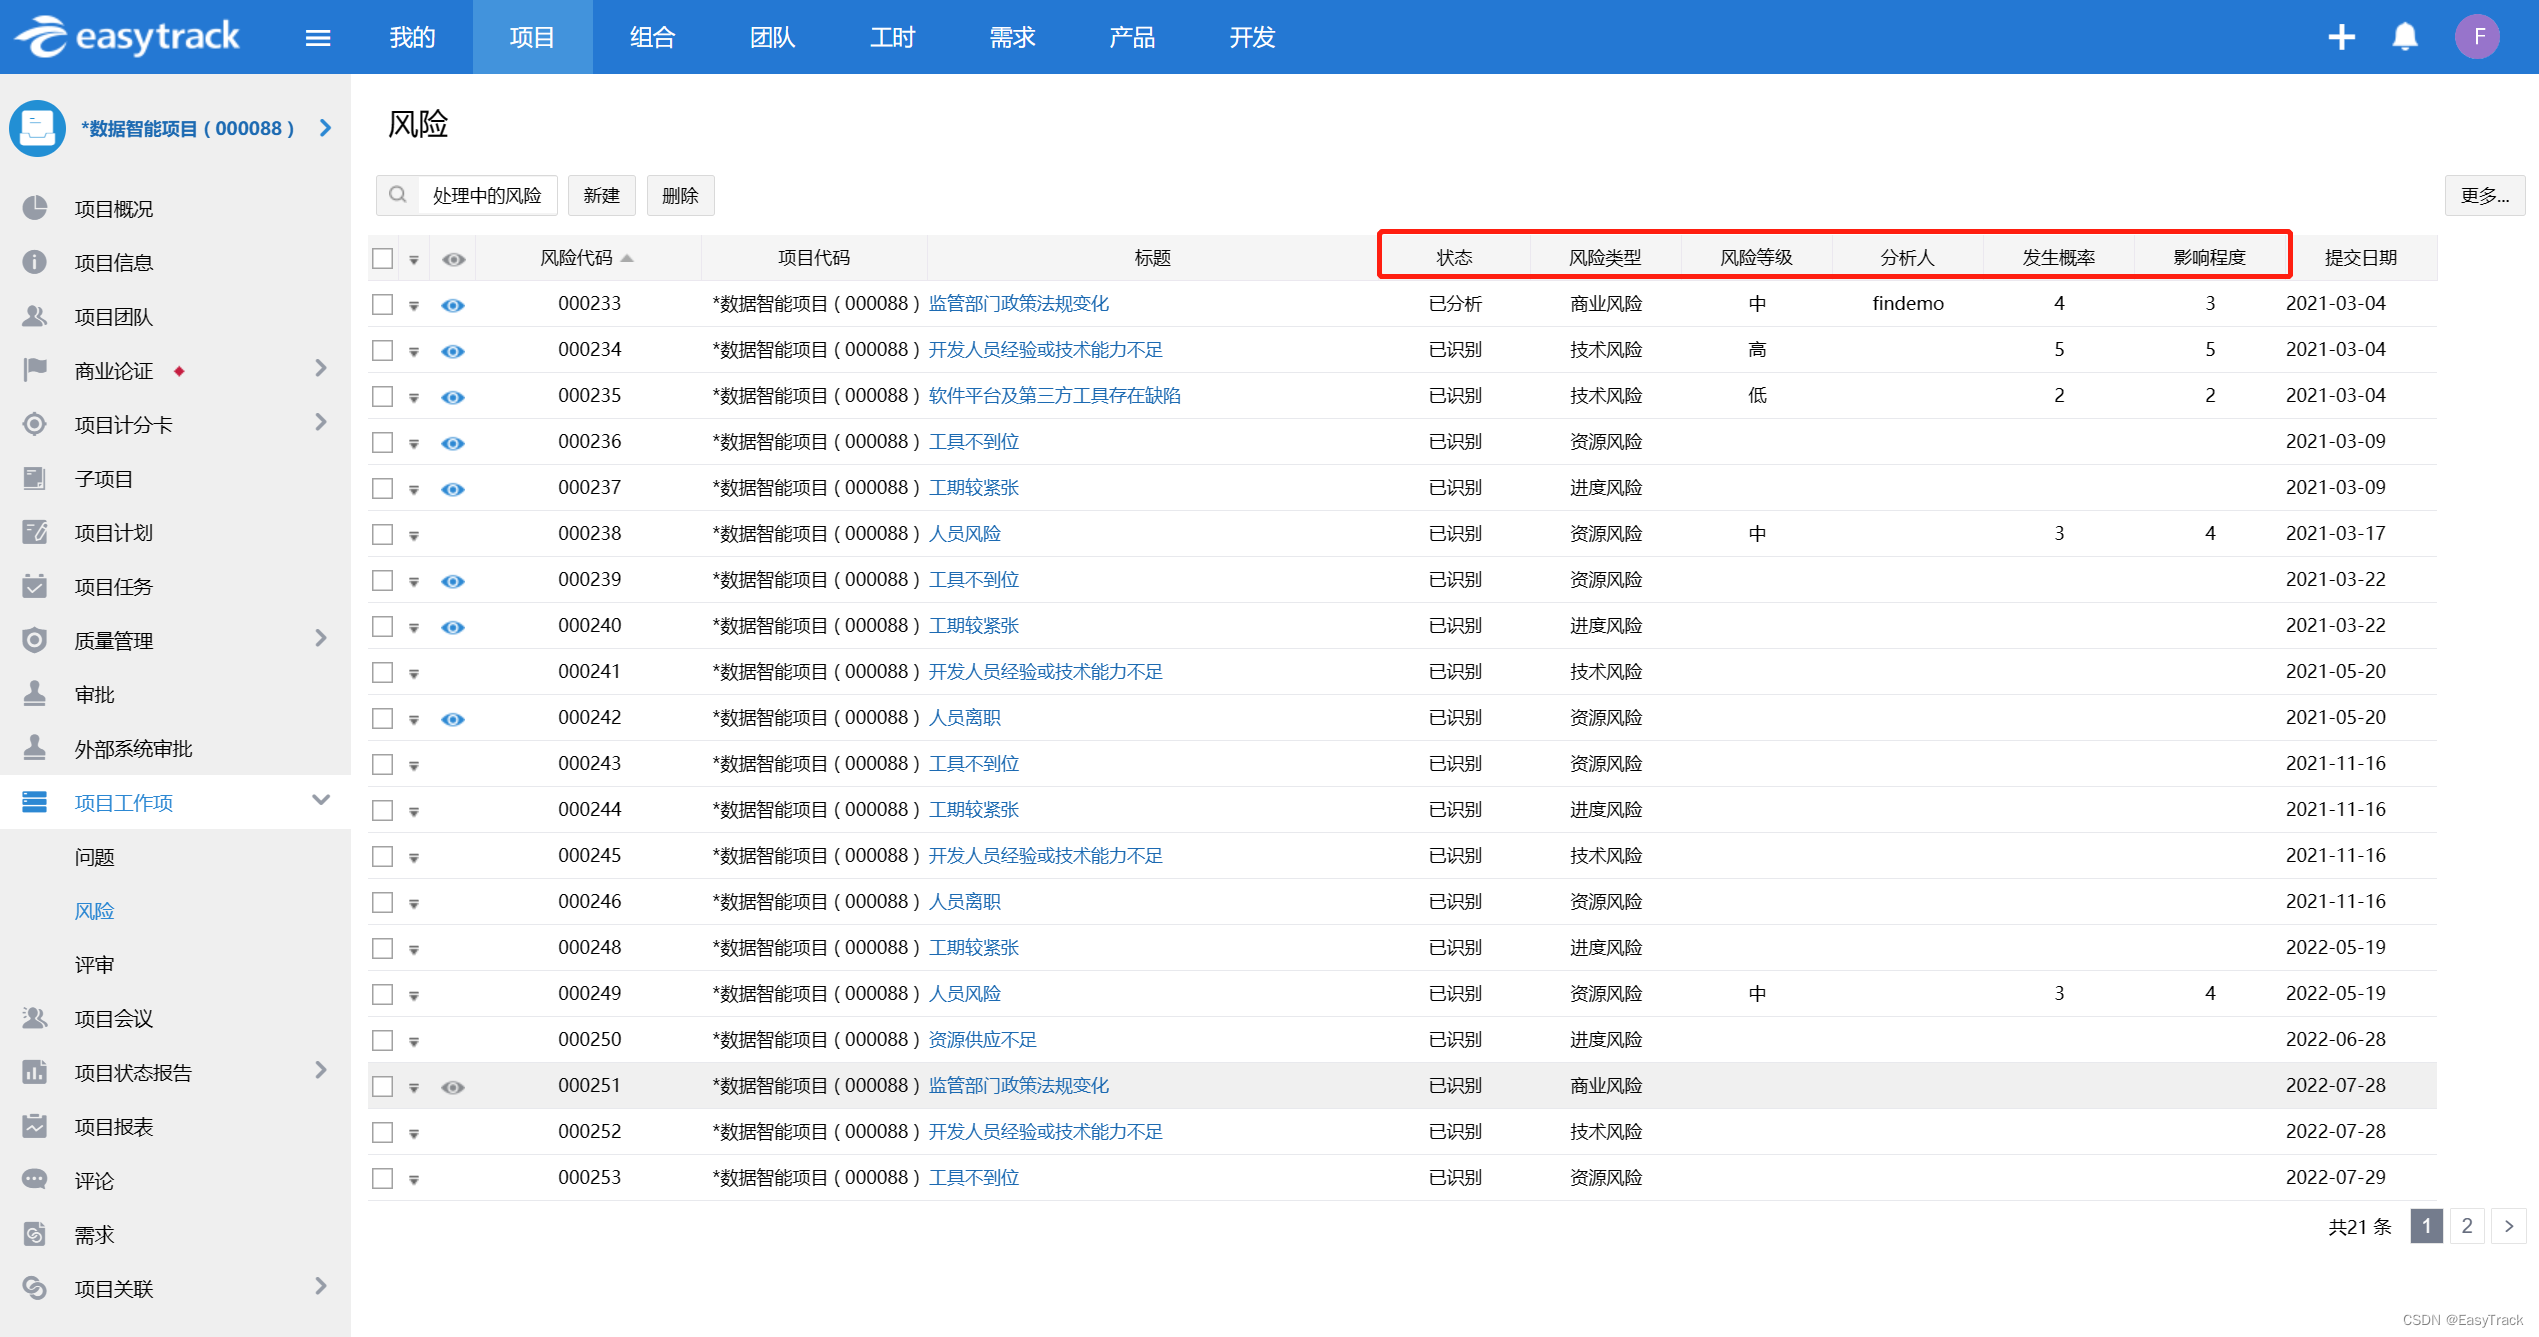
Task: Open 审批 sidebar item
Action: pyautogui.click(x=94, y=695)
